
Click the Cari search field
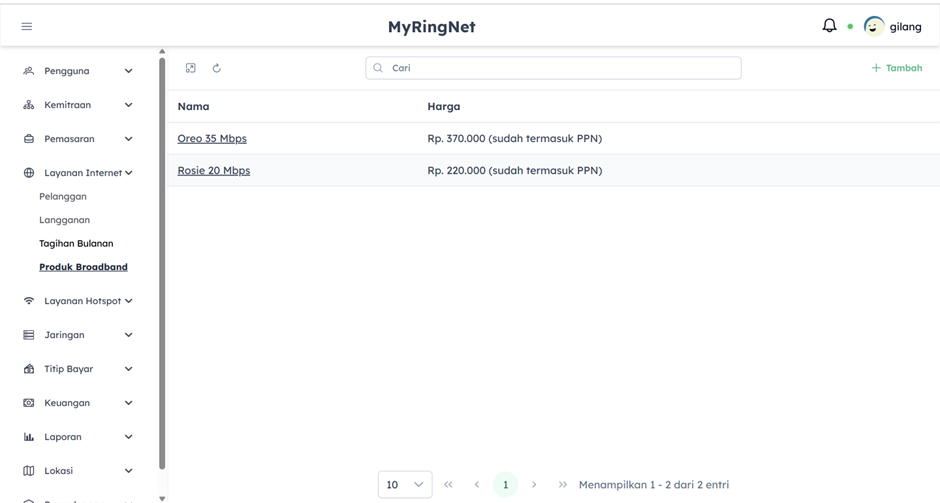click(553, 68)
